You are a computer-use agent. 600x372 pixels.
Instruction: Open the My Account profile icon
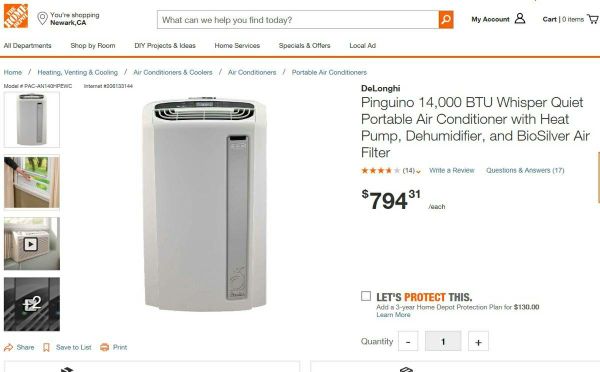click(x=520, y=18)
